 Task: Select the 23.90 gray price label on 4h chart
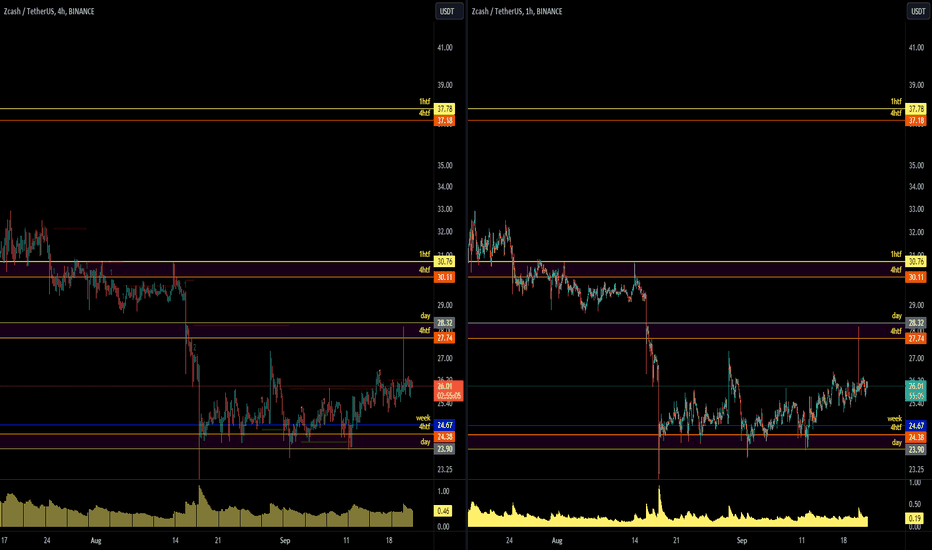[445, 449]
